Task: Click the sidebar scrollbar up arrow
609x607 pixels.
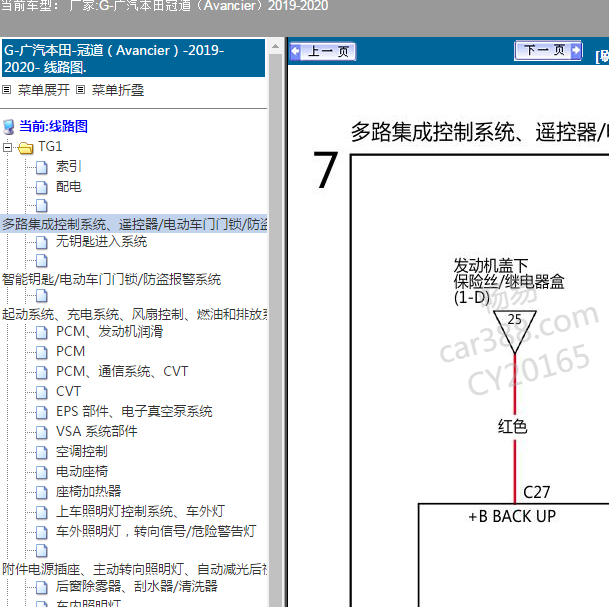Action: point(275,46)
